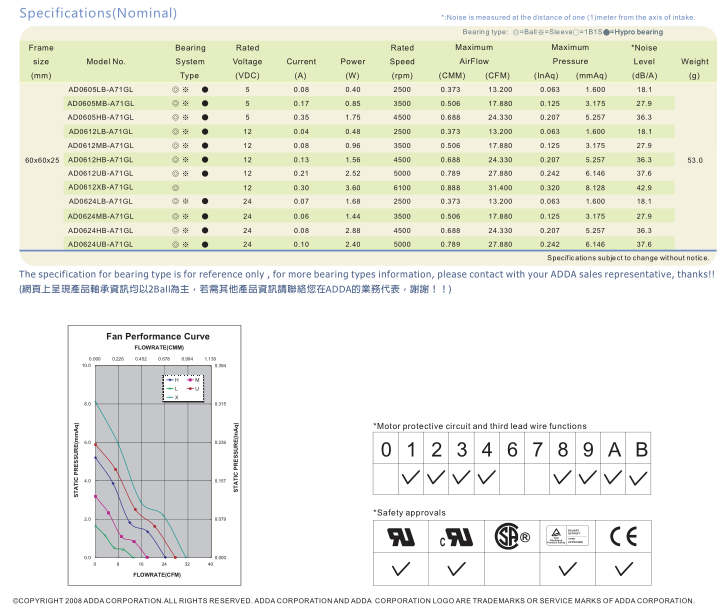Click the Current (A) column header

point(301,68)
